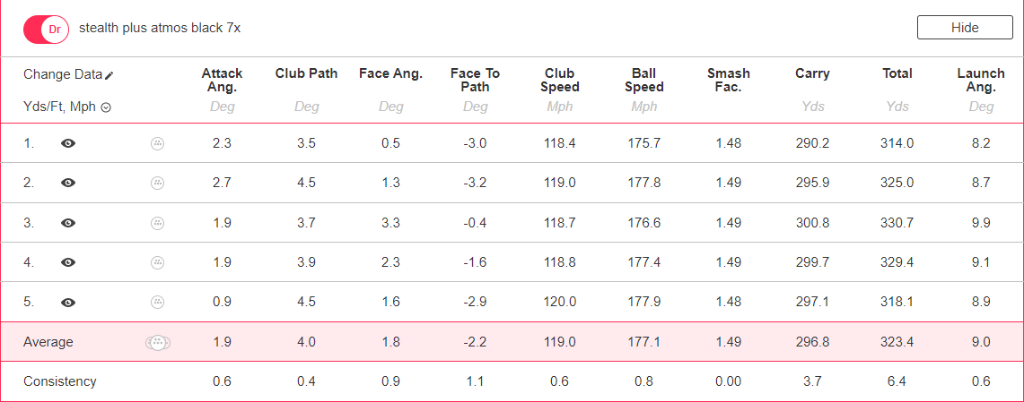Hide shot 5 using its eye icon
This screenshot has width=1024, height=402.
[68, 302]
